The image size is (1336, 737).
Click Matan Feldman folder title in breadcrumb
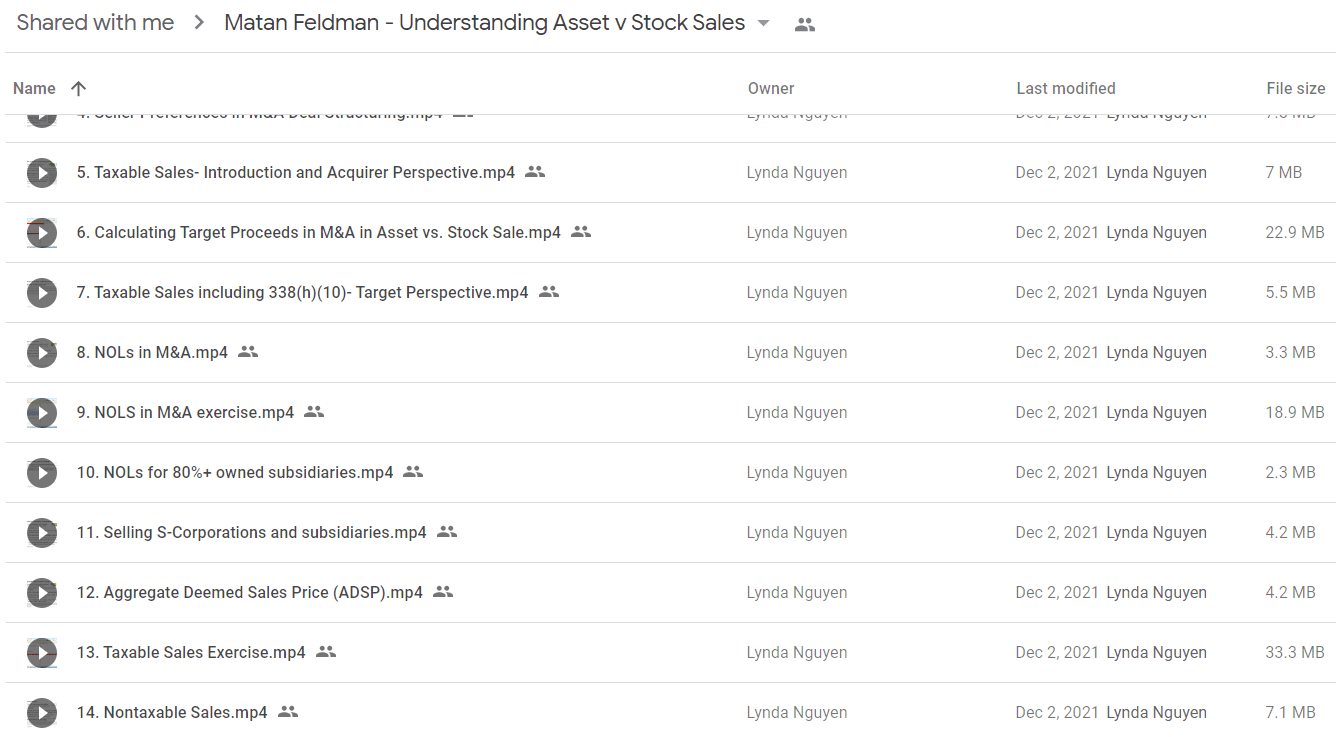(x=485, y=23)
